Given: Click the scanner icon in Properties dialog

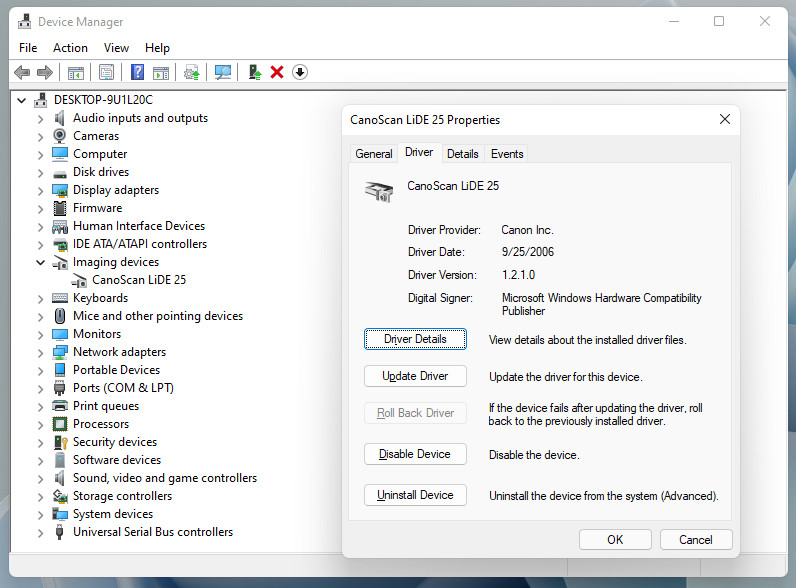Looking at the screenshot, I should 379,191.
